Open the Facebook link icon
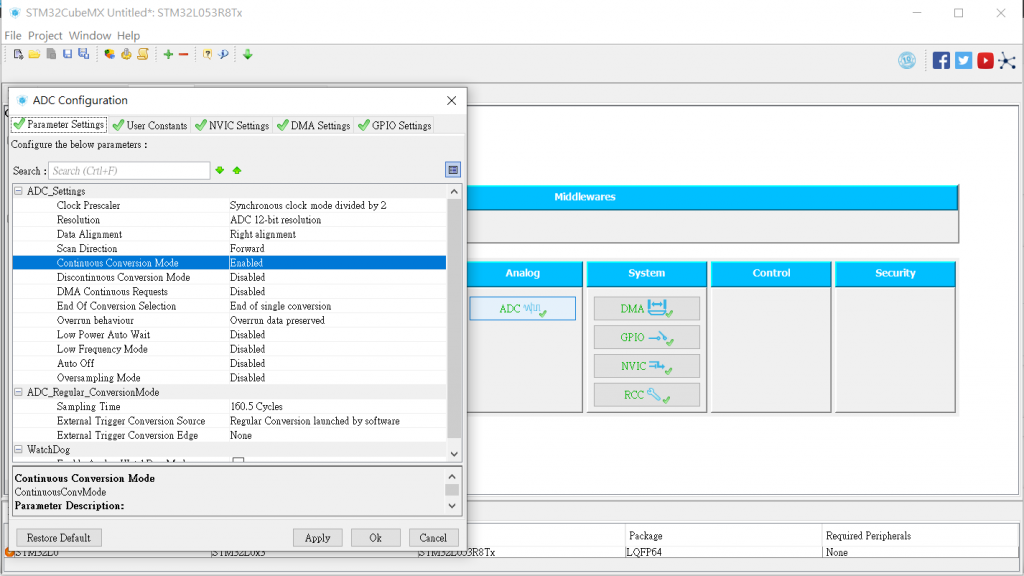 (x=941, y=61)
